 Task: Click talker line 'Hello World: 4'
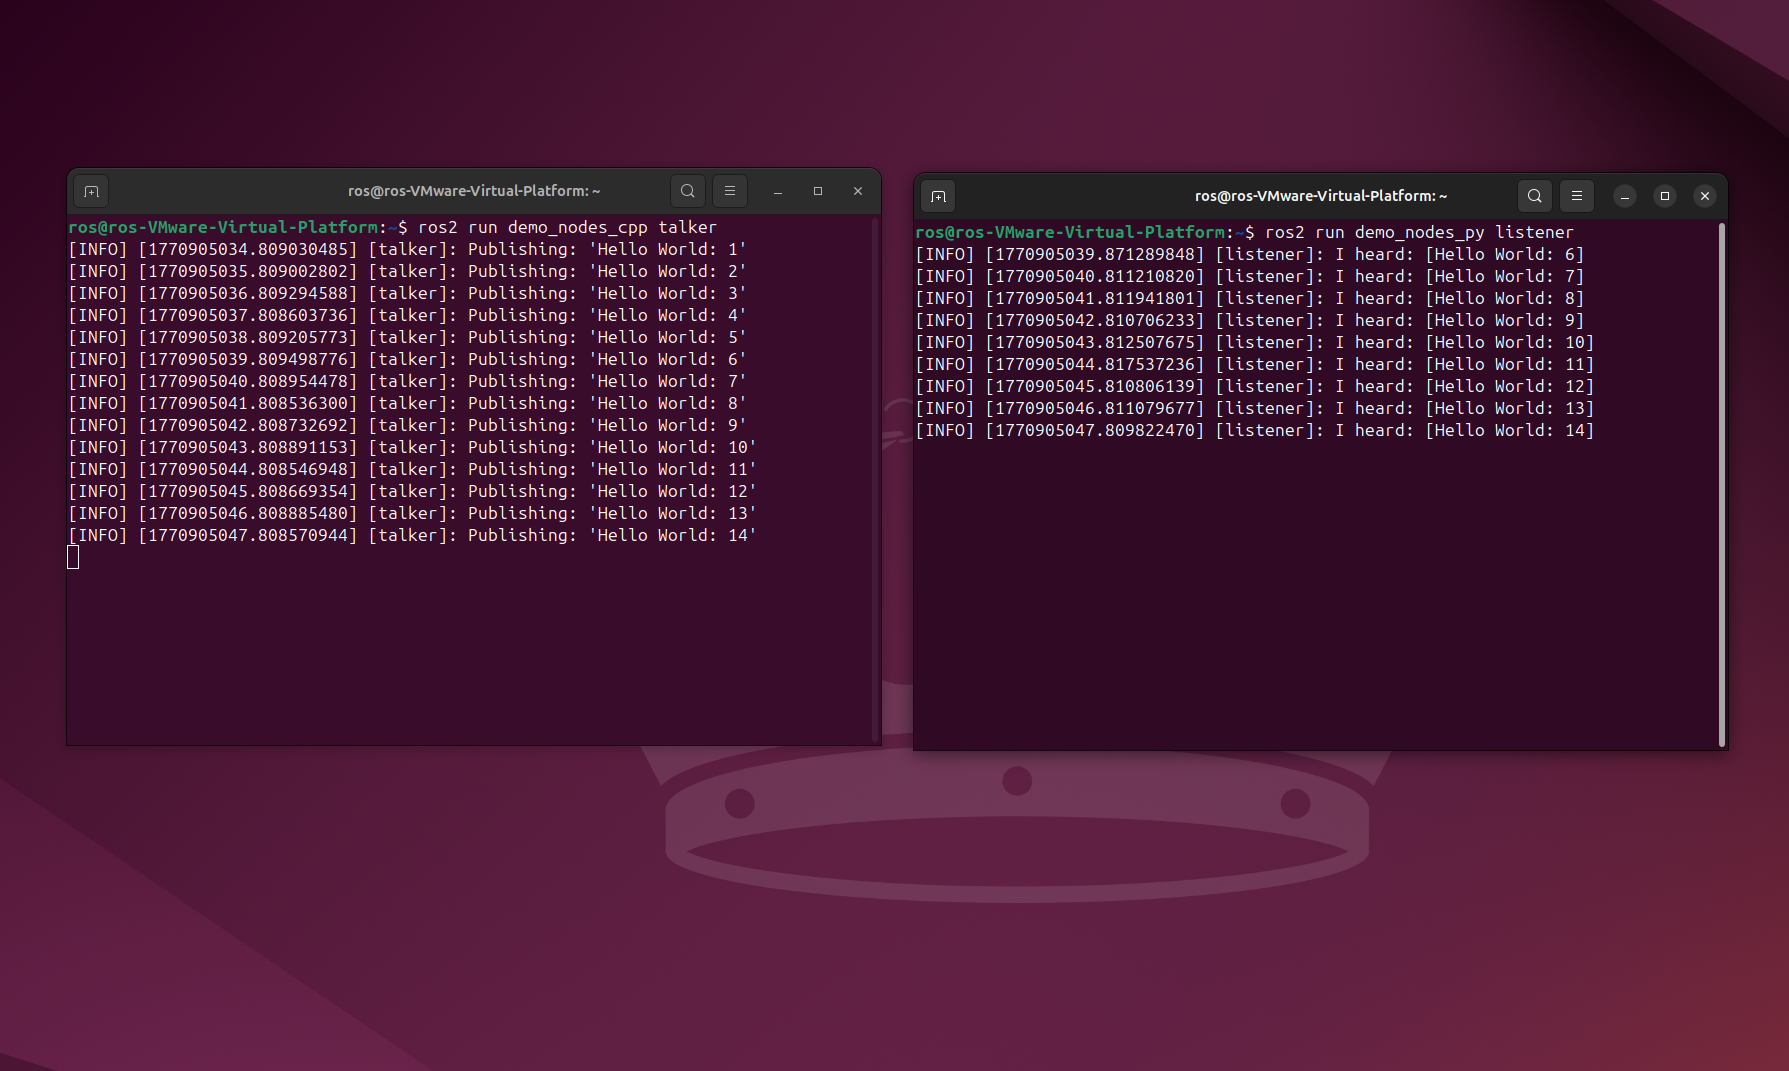[406, 315]
